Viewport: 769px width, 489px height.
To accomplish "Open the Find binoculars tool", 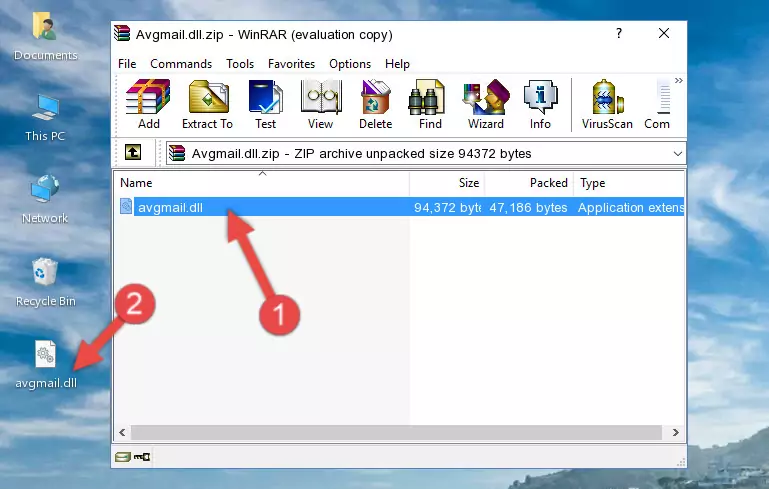I will [430, 104].
